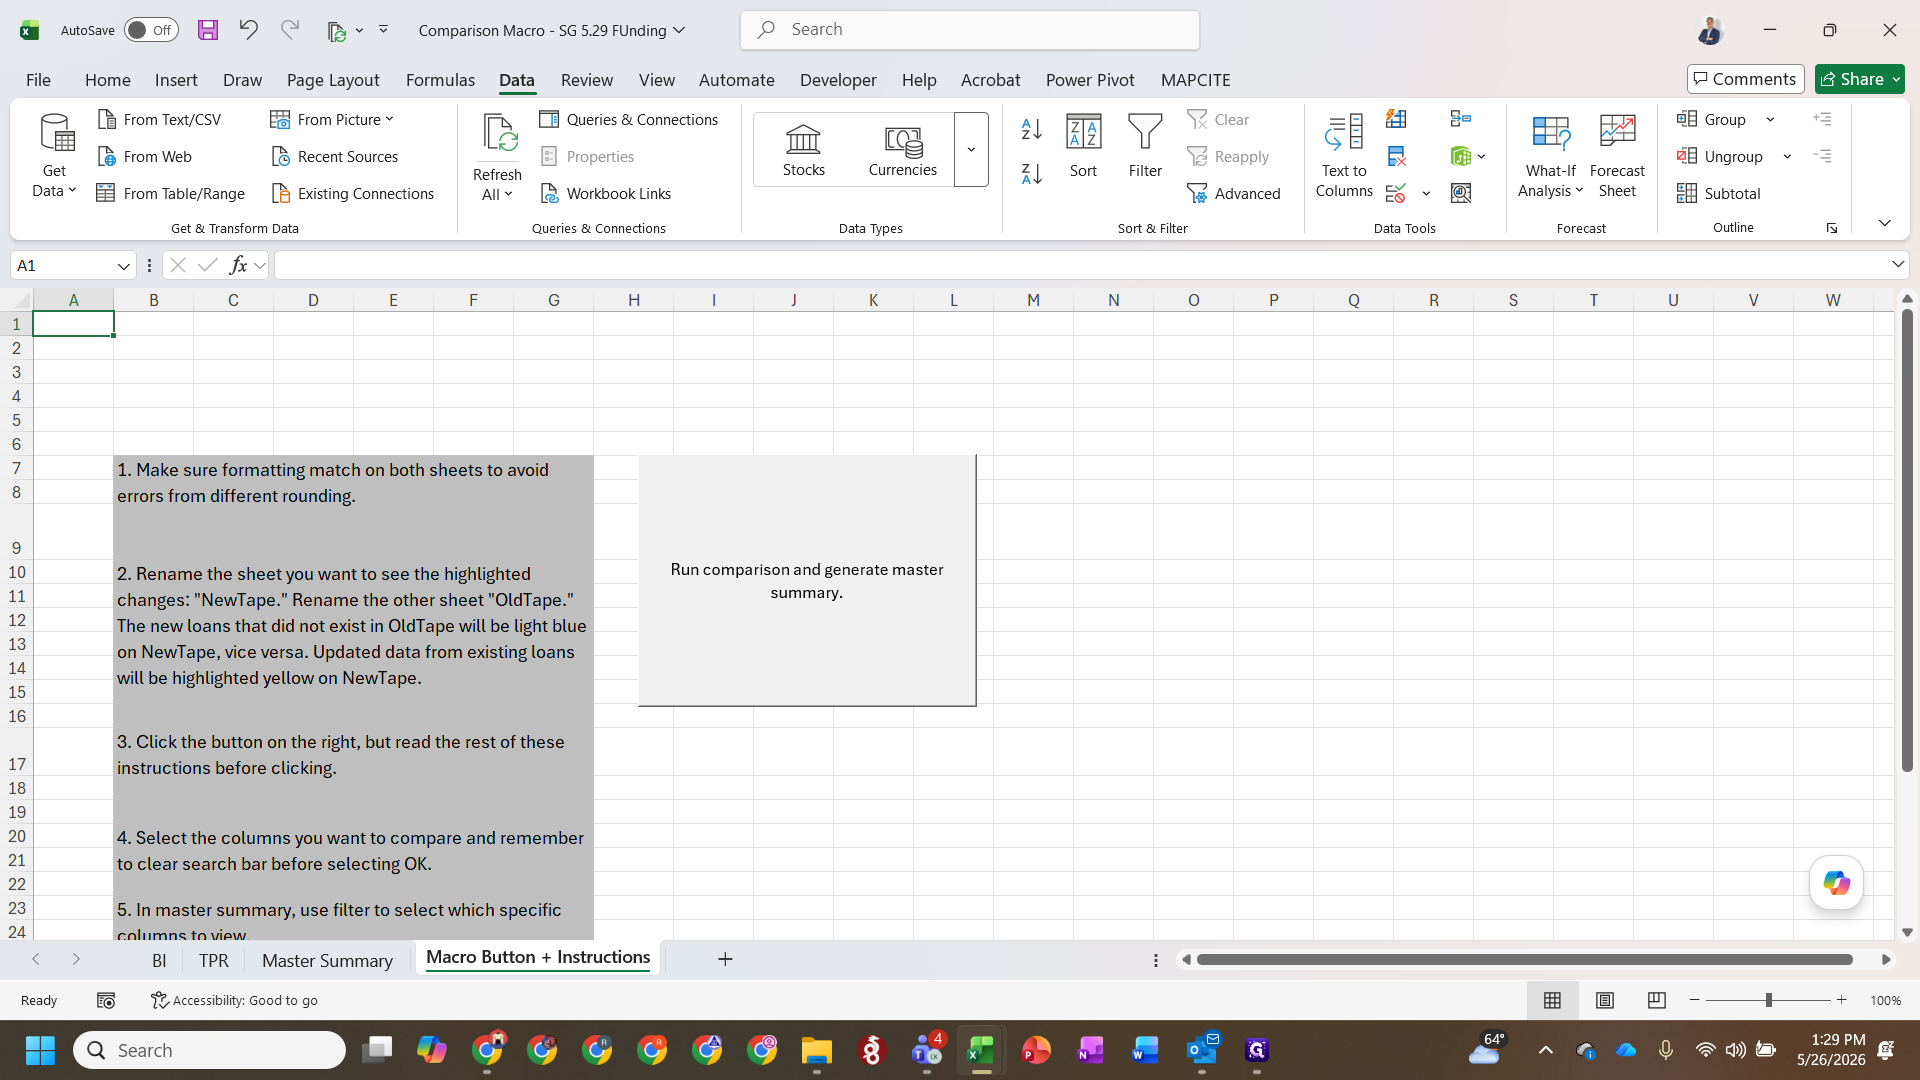Screen dimensions: 1920x1080
Task: Switch to the Master Summary sheet
Action: [327, 960]
